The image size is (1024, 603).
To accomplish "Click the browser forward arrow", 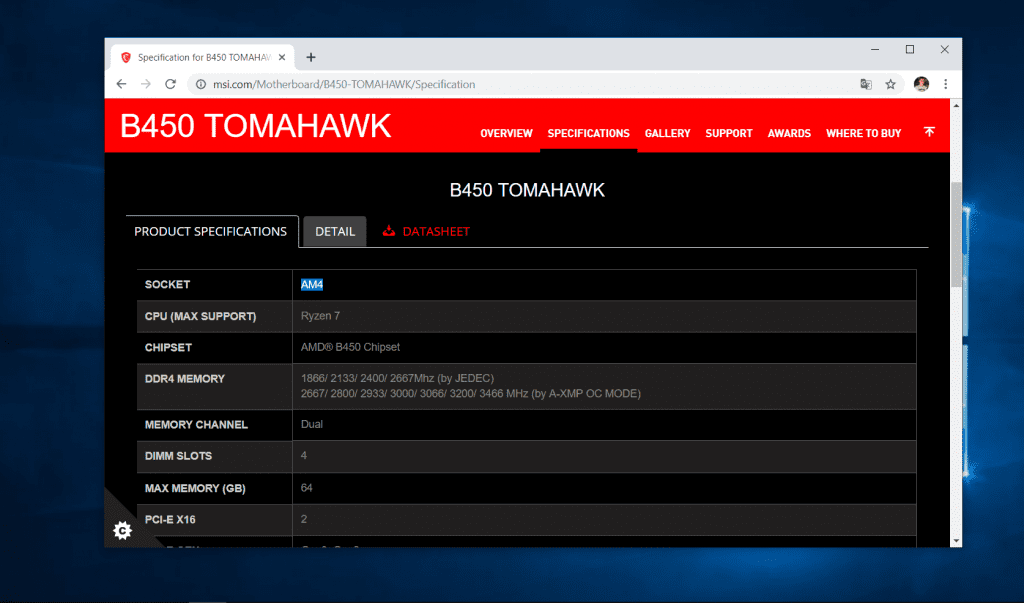I will click(x=146, y=84).
